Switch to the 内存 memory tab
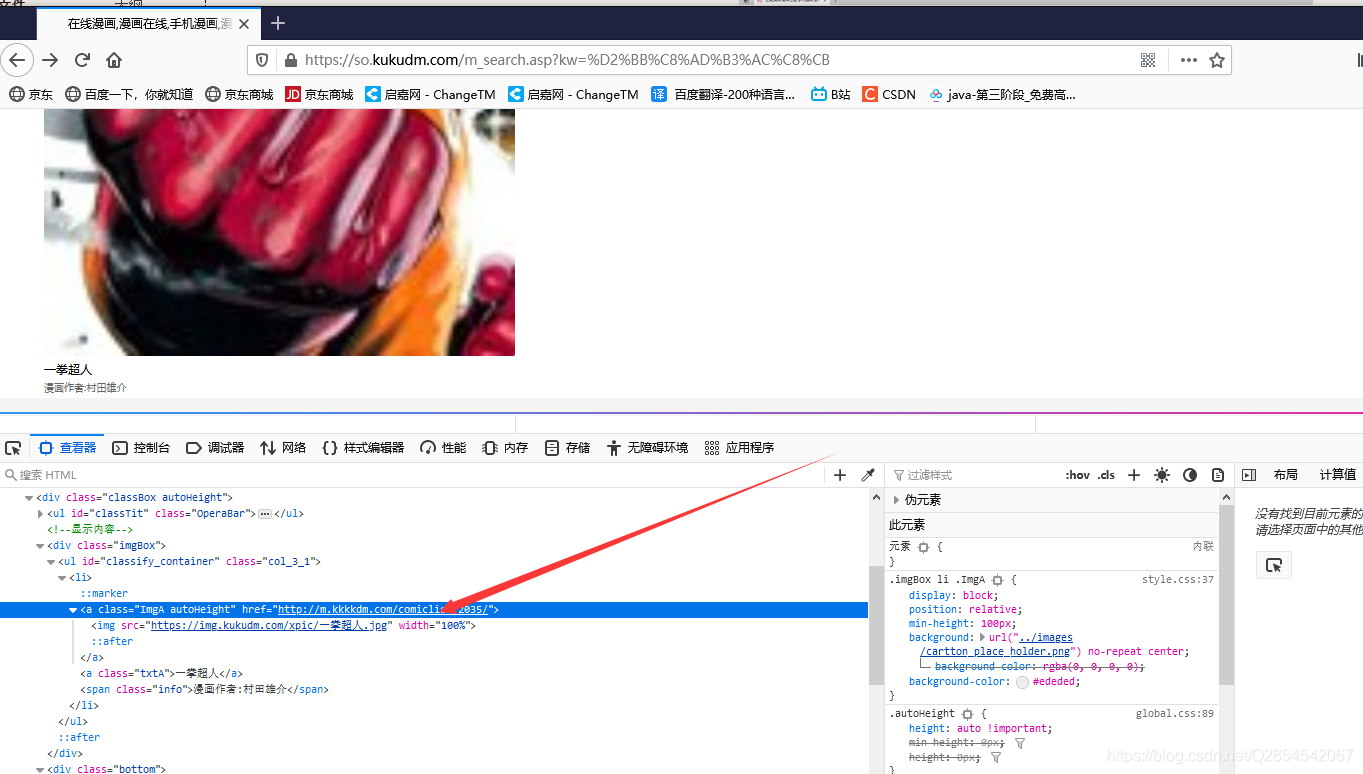 click(x=505, y=448)
